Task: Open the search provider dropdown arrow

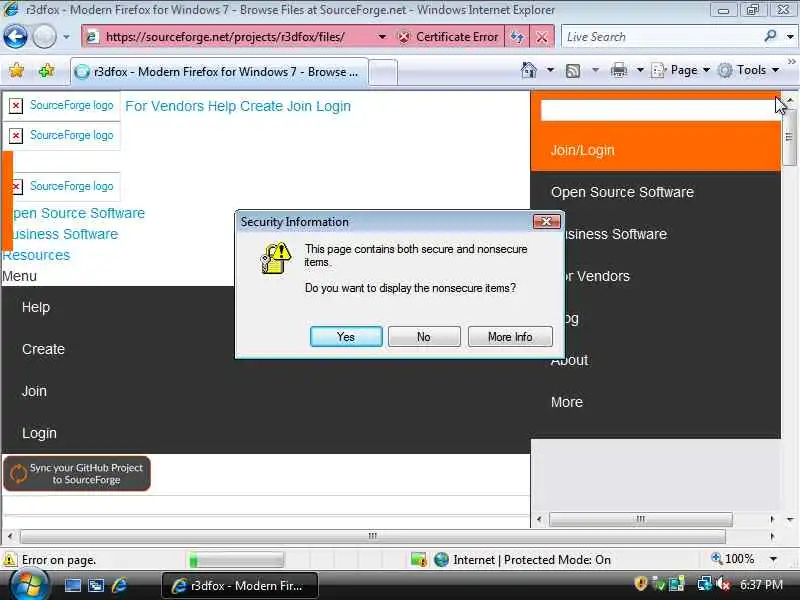Action: [x=790, y=37]
